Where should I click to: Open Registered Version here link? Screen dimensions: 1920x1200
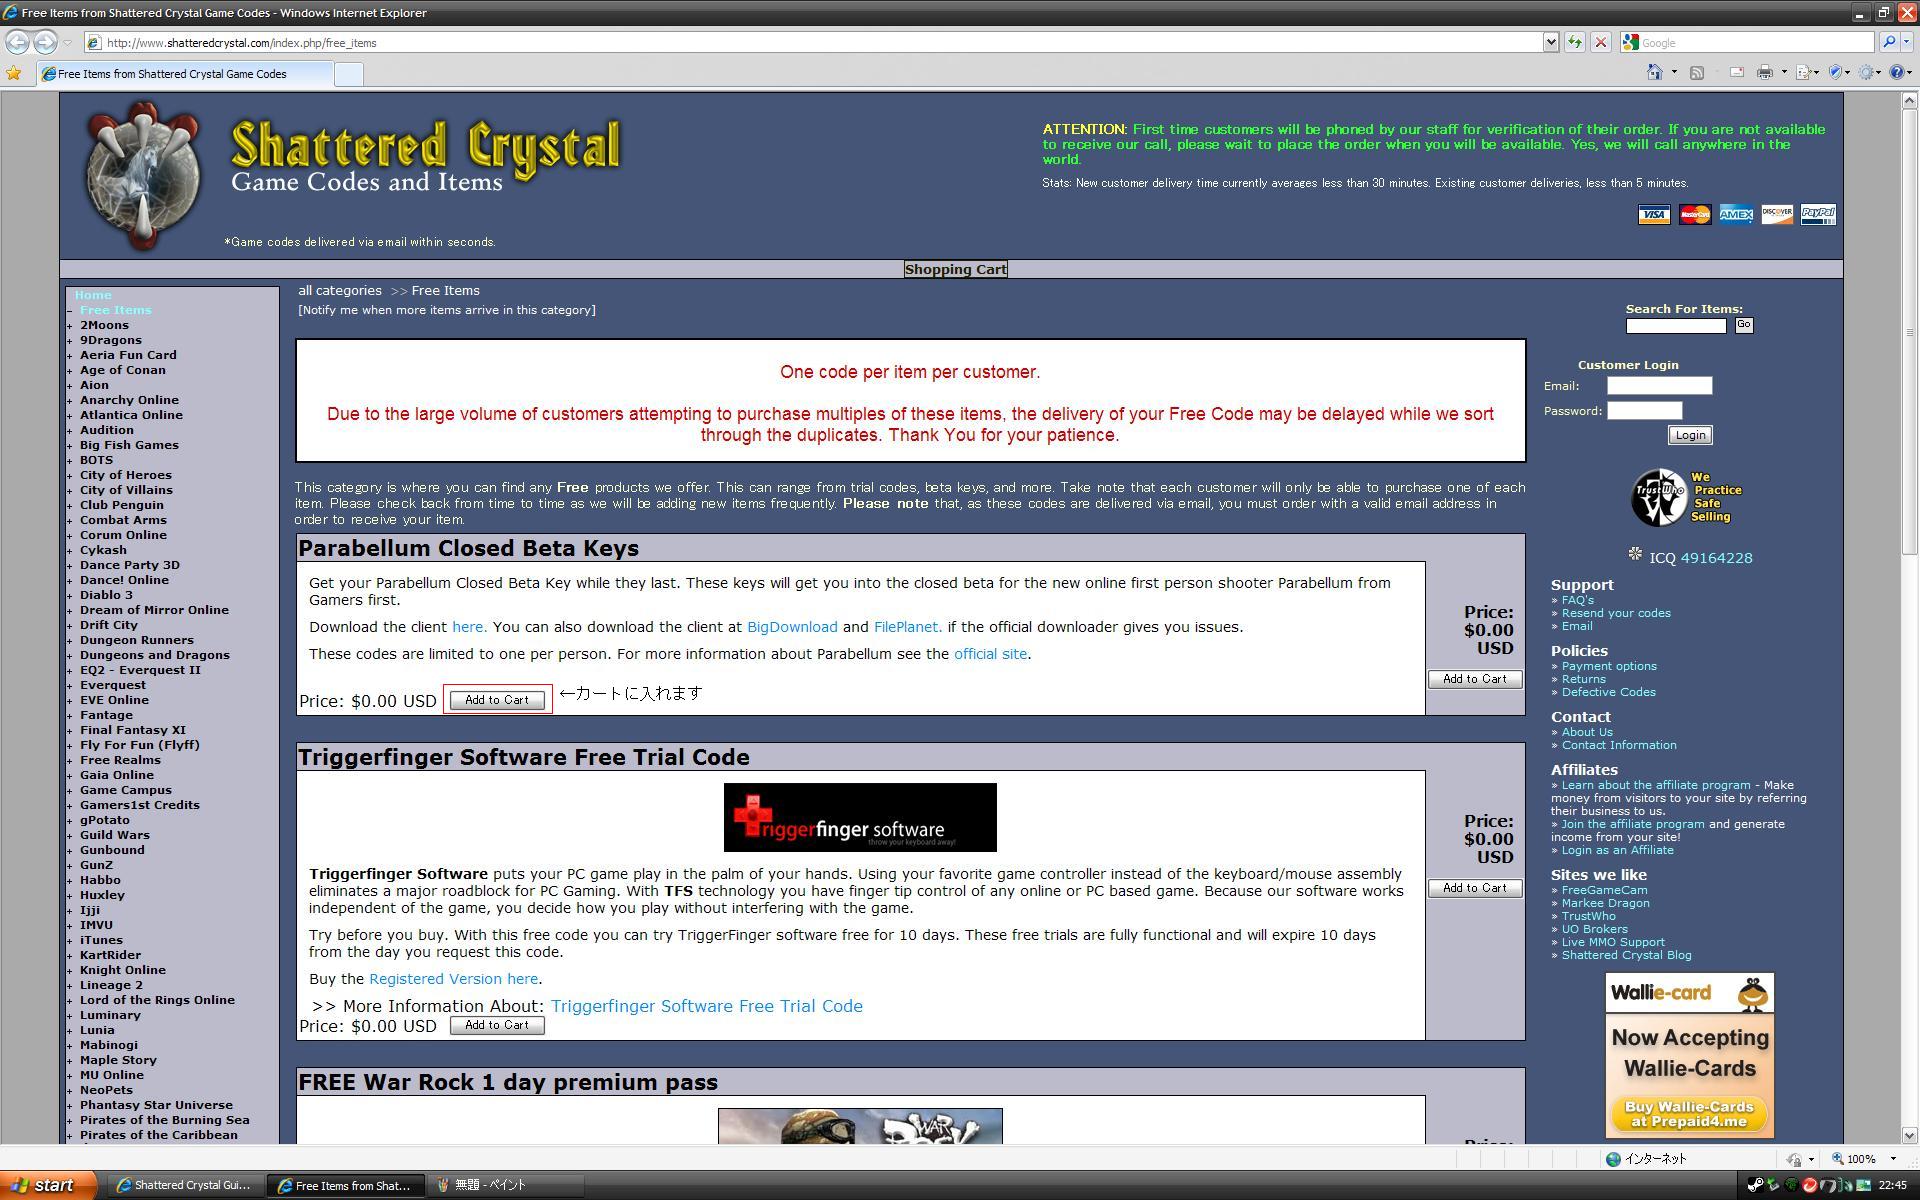[x=453, y=979]
